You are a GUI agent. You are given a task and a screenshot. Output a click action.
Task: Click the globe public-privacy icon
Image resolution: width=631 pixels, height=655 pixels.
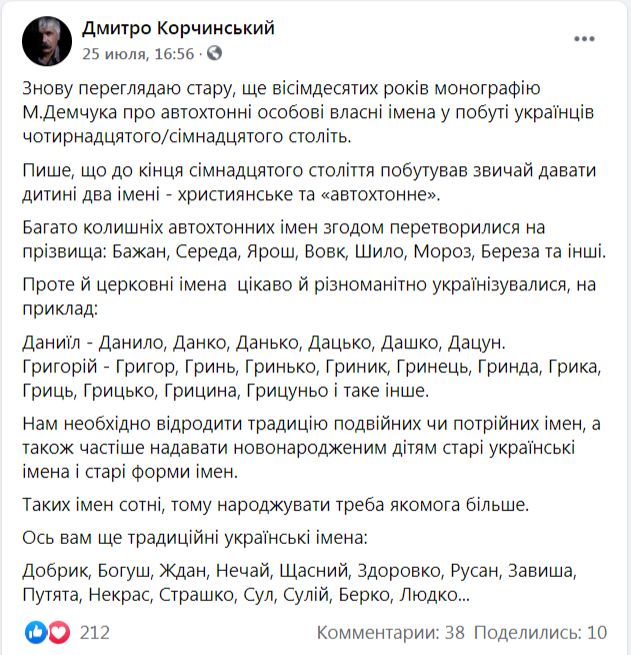(215, 53)
